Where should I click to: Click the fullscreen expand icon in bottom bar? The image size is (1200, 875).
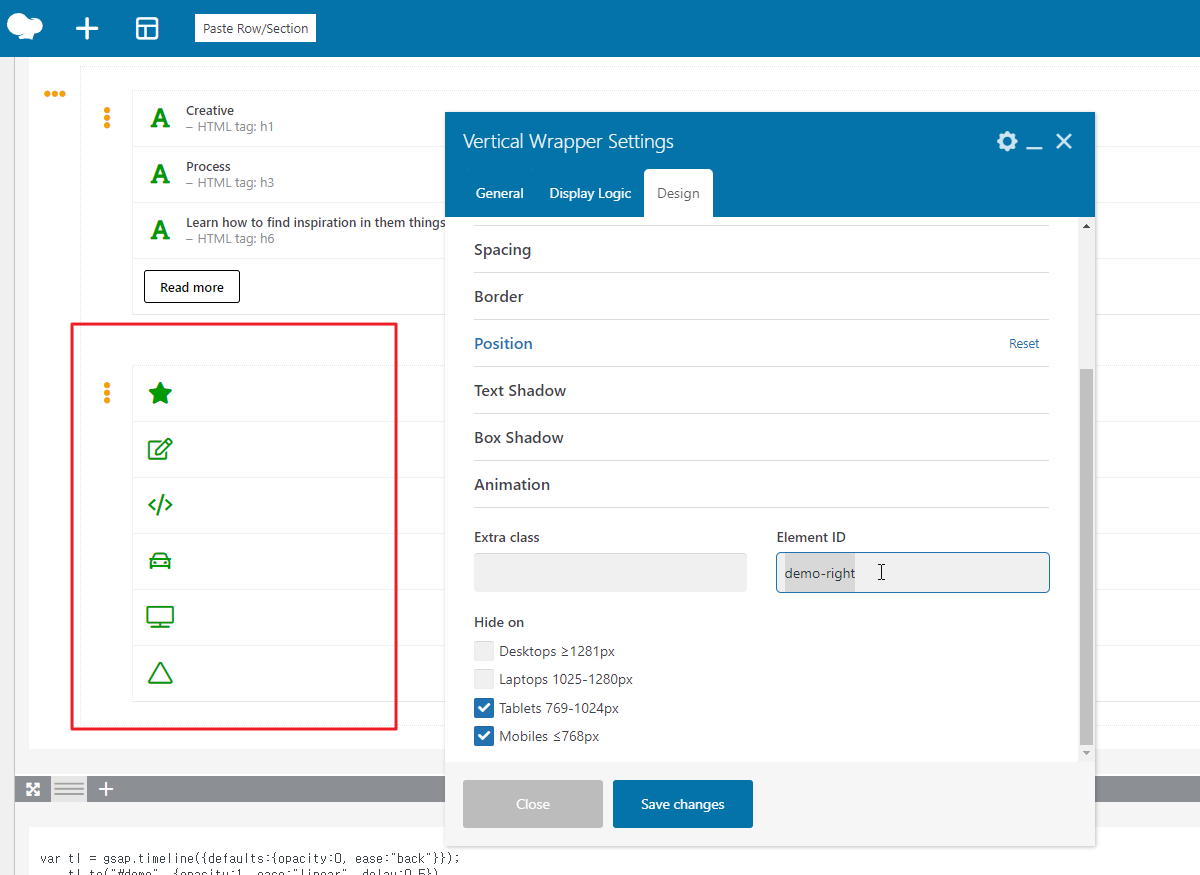coord(33,789)
